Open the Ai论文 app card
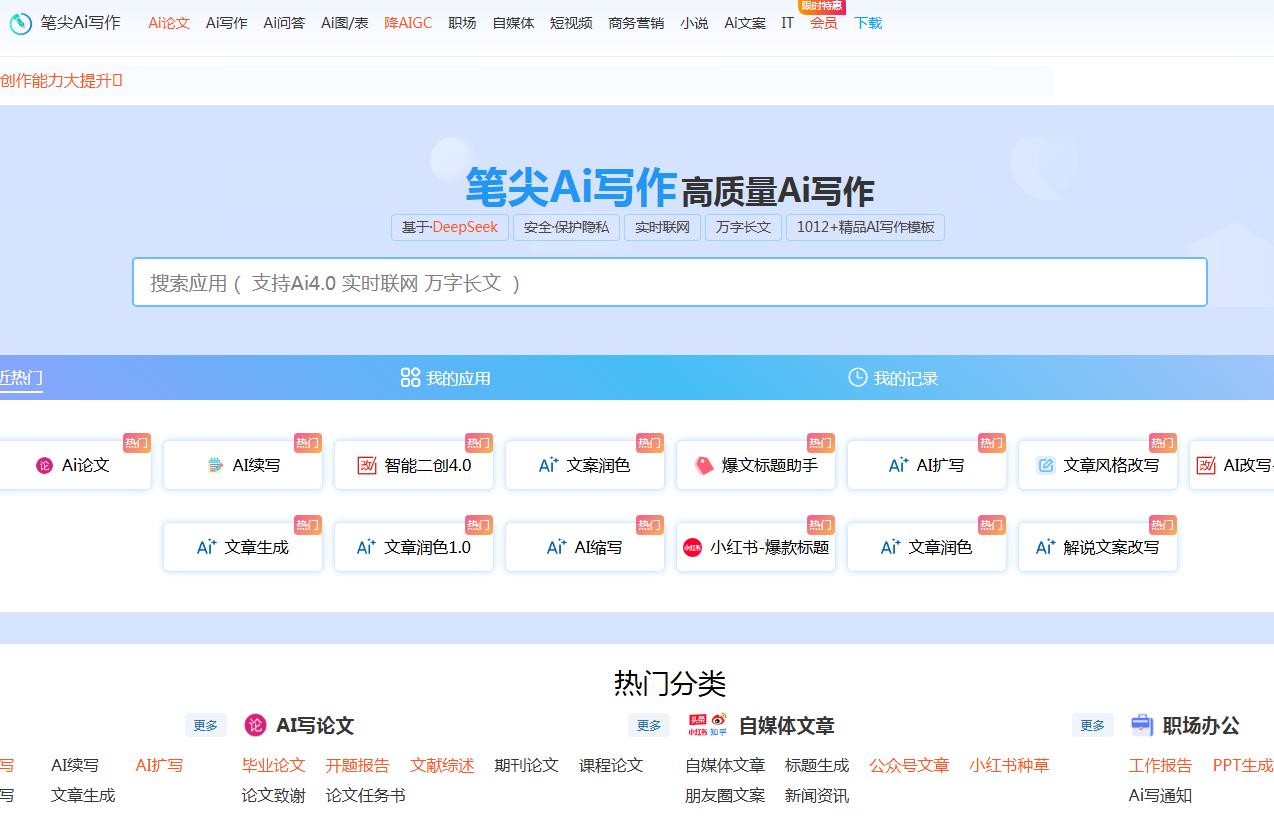The height and width of the screenshot is (829, 1274). tap(72, 465)
